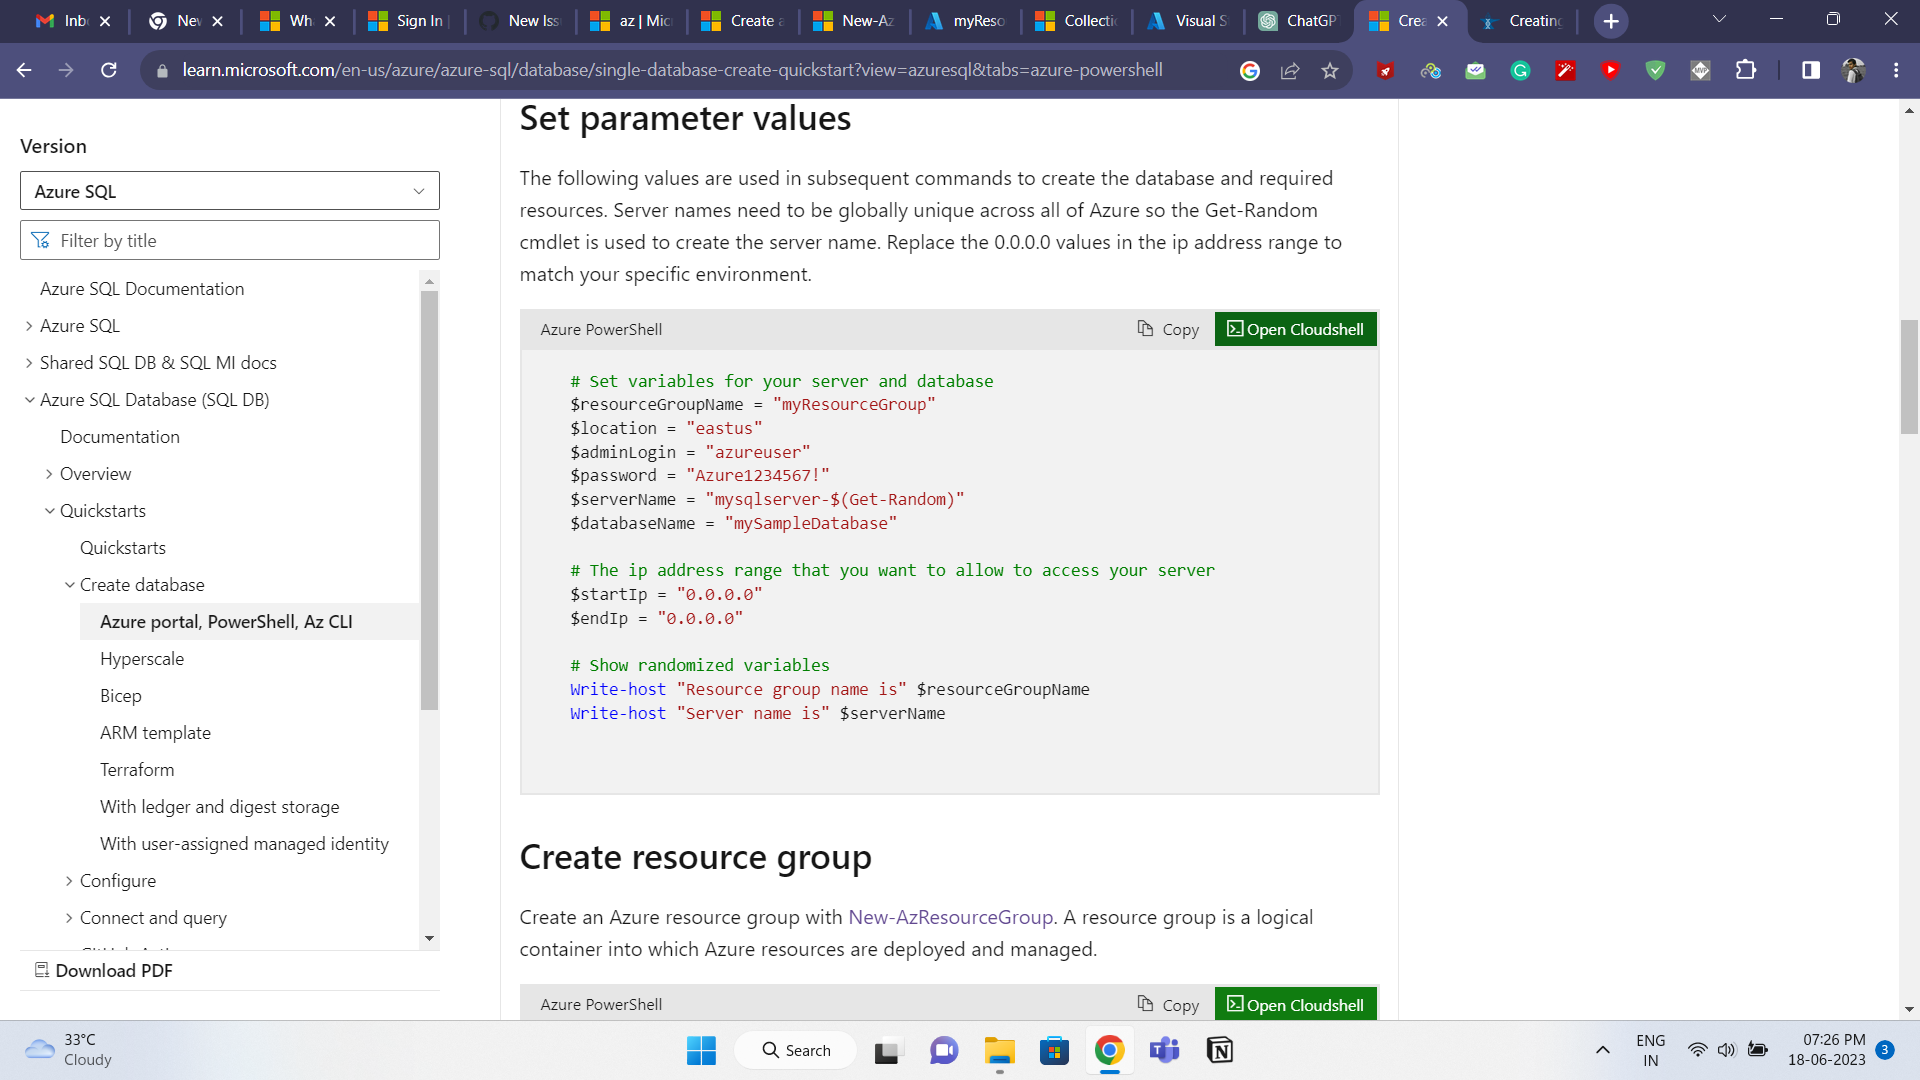Bookmark this page using the star icon
1920x1080 pixels.
pos(1330,70)
